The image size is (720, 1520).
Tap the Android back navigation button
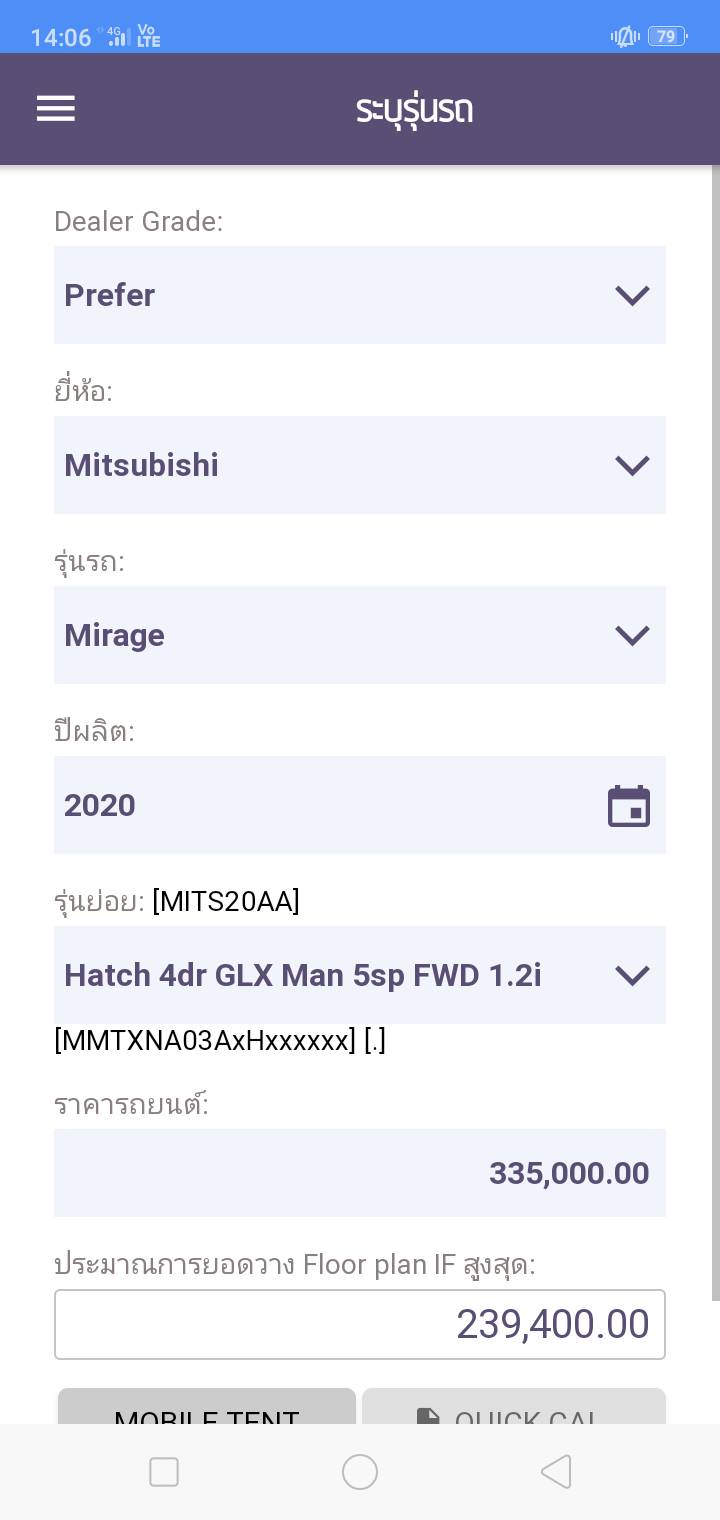click(556, 1472)
